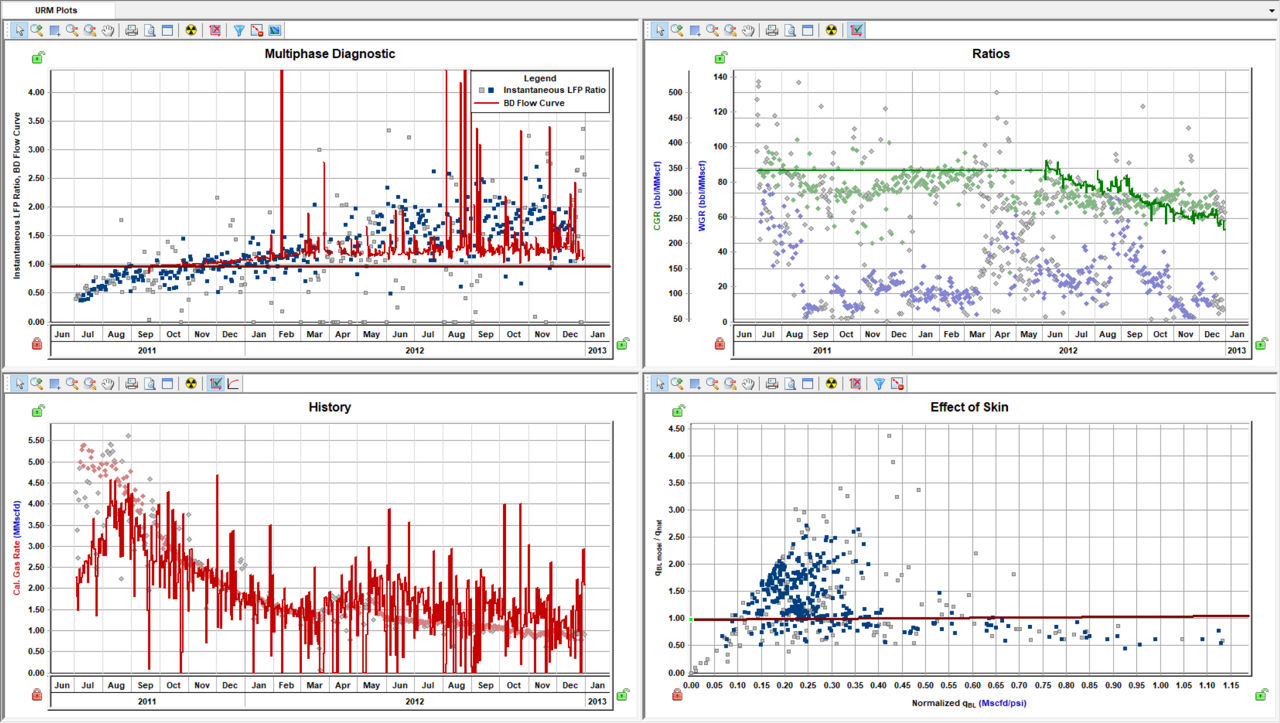Toggle green unlock padlock above Multiphase Diagnostic y-axis
The width and height of the screenshot is (1280, 723).
pyautogui.click(x=37, y=58)
